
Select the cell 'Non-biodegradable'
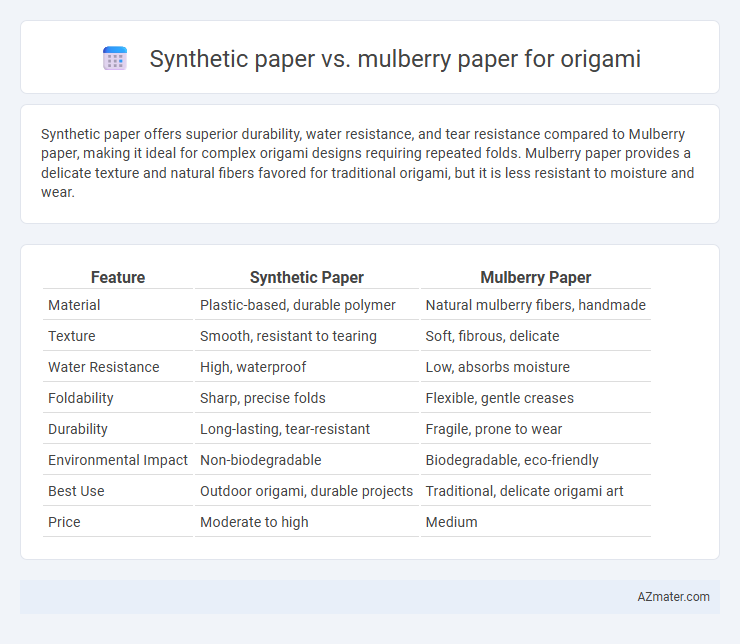click(x=261, y=460)
